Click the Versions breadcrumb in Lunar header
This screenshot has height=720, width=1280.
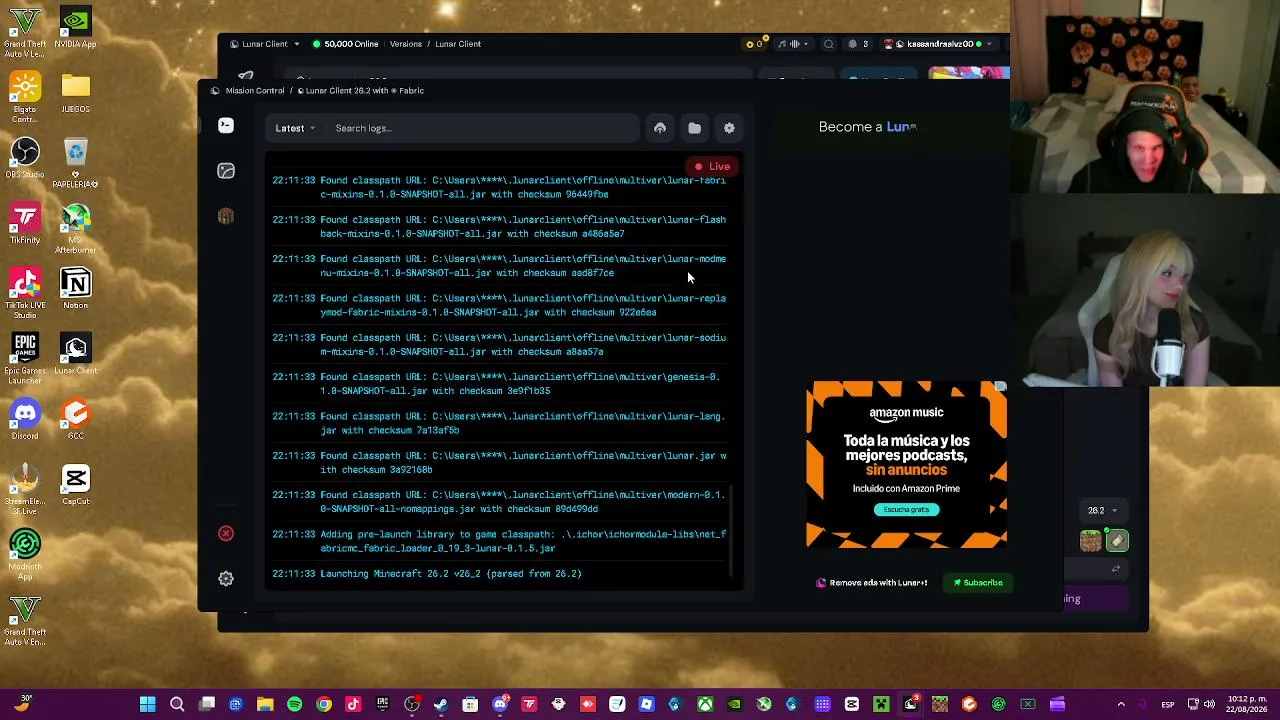[406, 44]
